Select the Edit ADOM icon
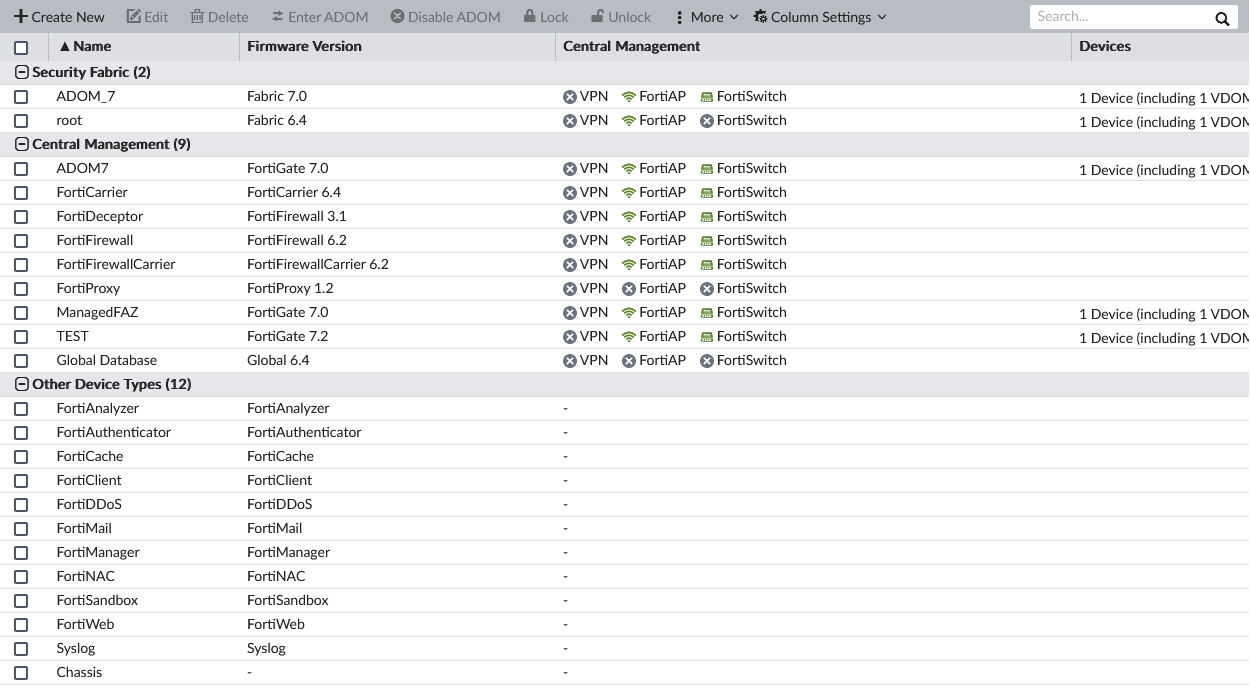 pos(133,16)
